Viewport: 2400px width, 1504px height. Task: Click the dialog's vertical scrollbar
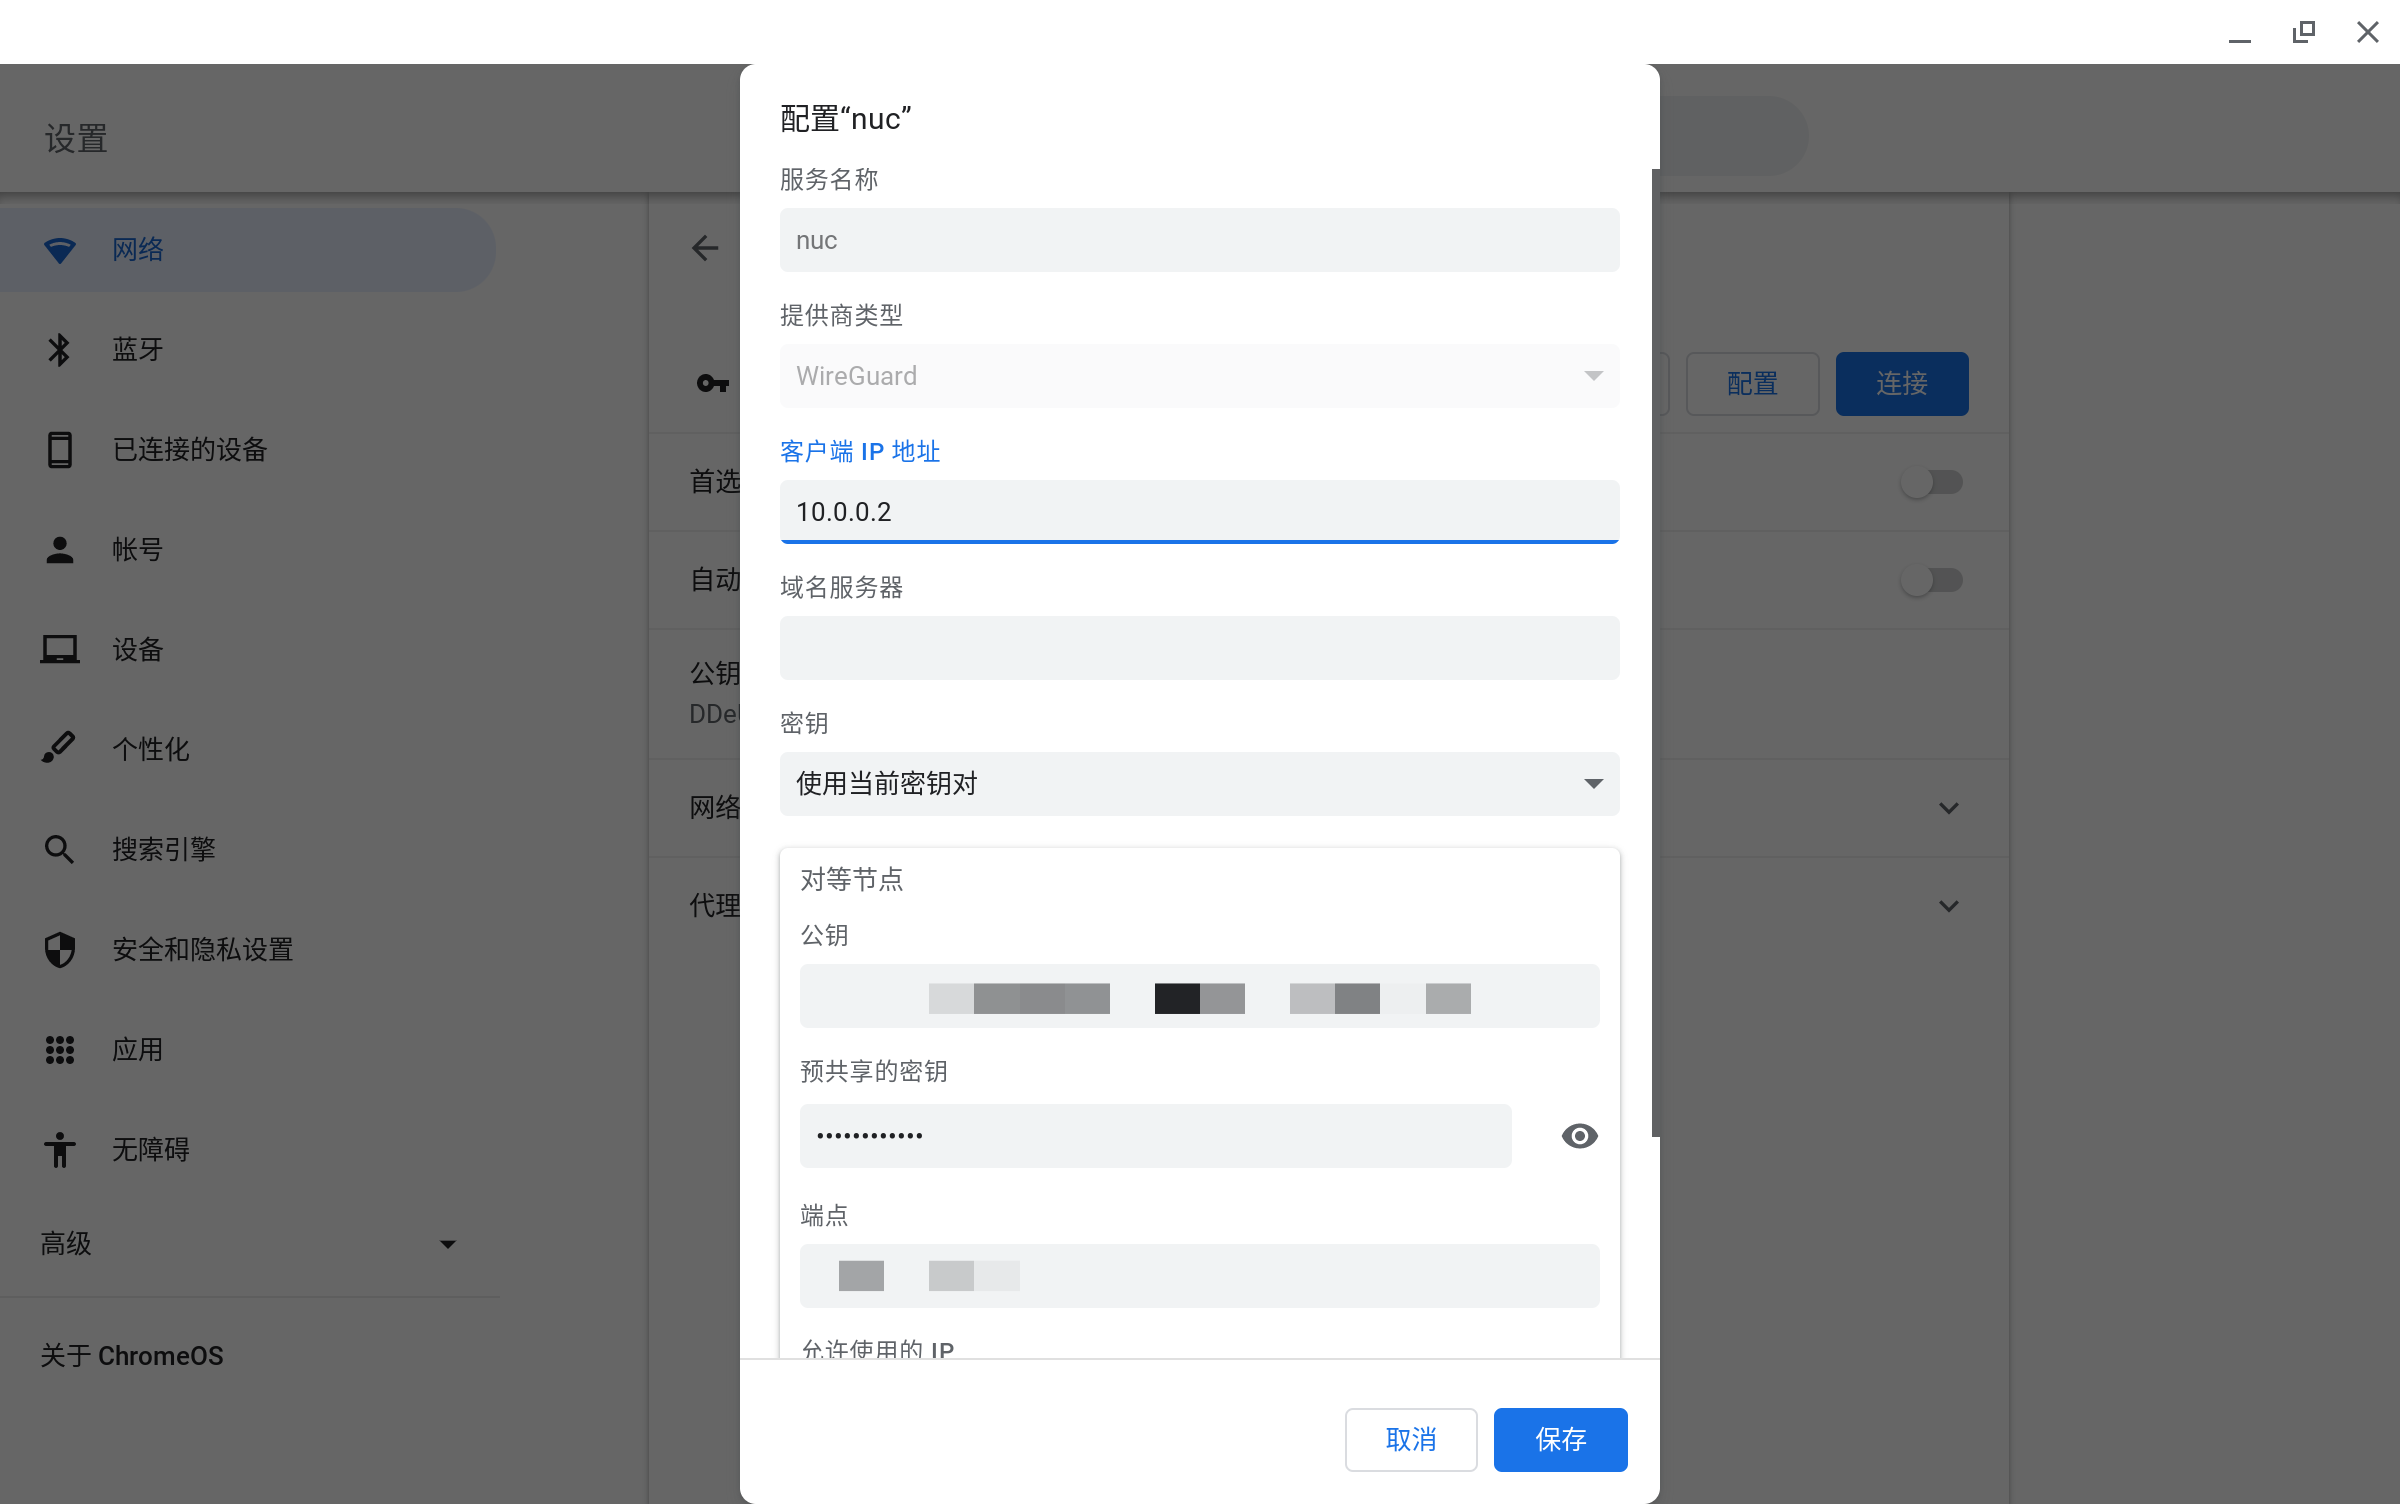[1655, 650]
